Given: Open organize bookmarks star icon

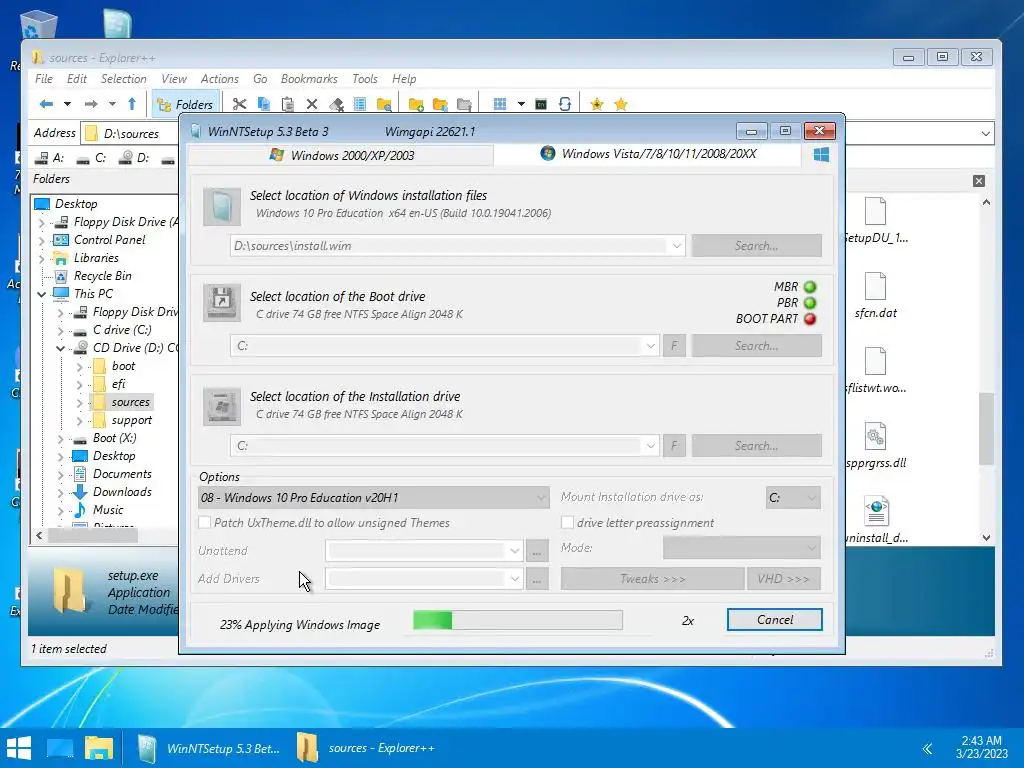Looking at the screenshot, I should point(620,104).
